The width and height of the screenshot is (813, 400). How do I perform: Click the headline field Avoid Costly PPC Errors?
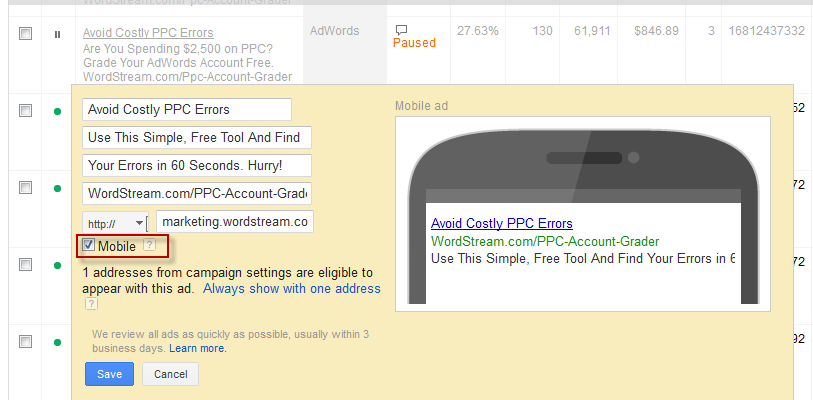coord(187,109)
